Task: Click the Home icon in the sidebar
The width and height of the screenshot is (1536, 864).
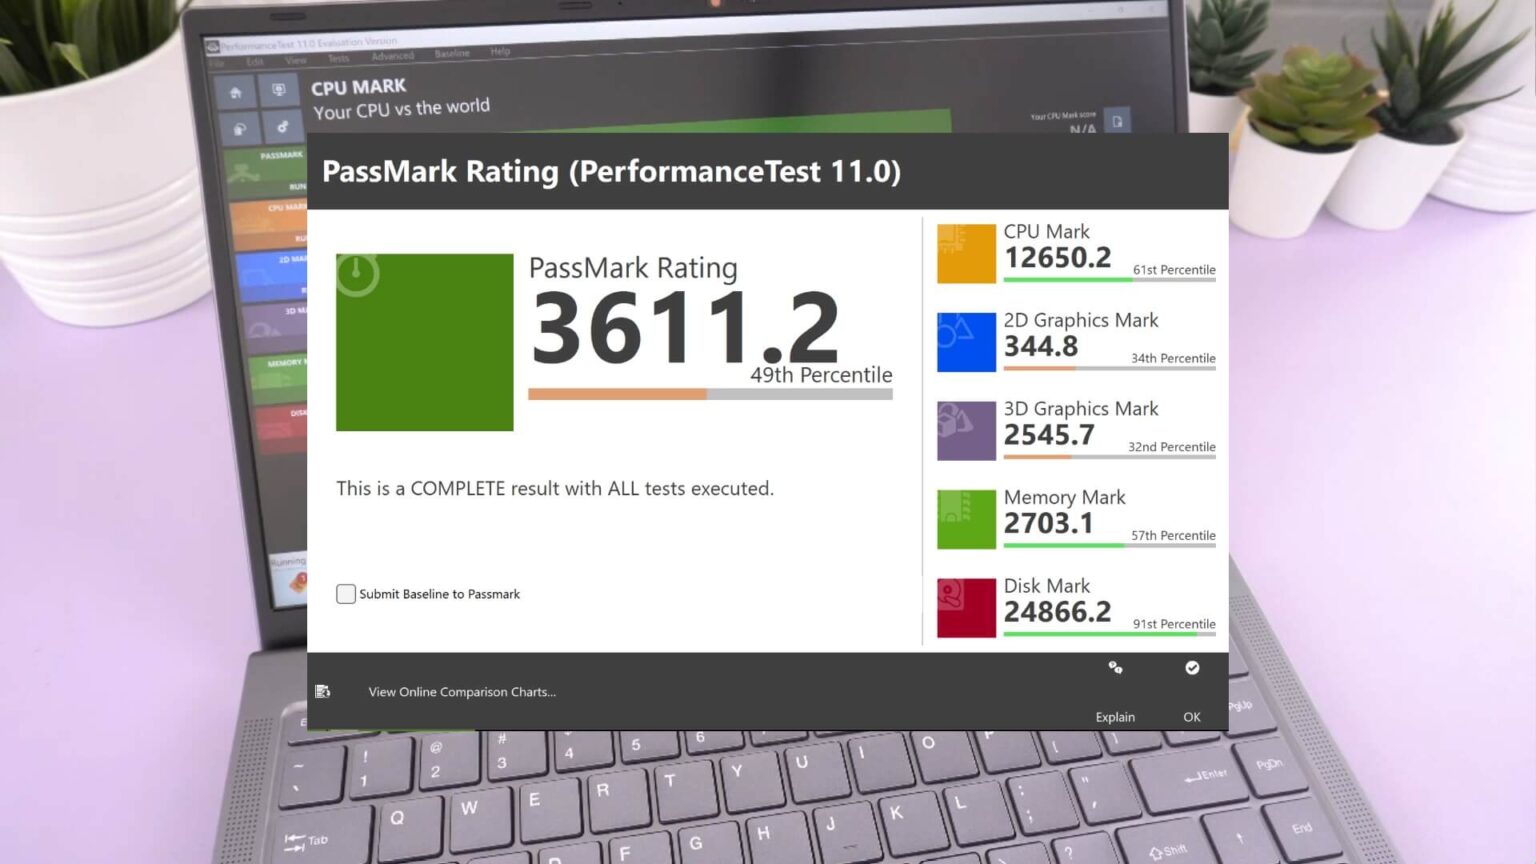Action: (x=236, y=91)
